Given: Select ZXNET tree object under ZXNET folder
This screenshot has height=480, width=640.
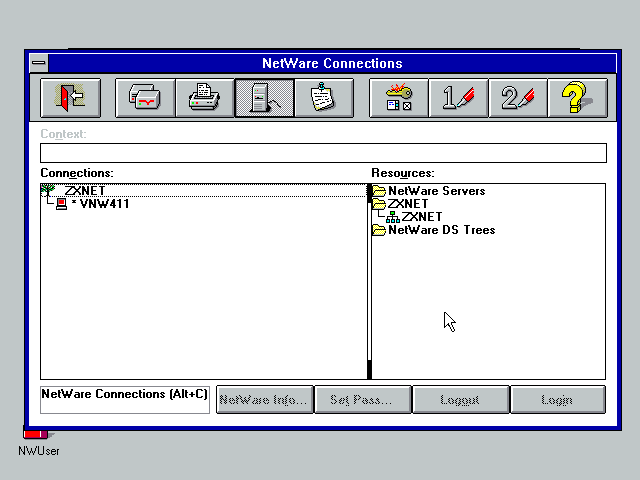Looking at the screenshot, I should (x=414, y=217).
